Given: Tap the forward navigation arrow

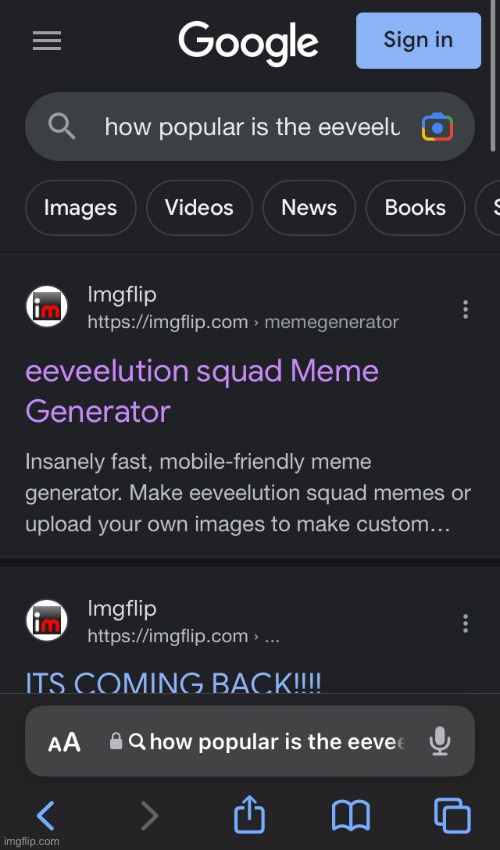Looking at the screenshot, I should (x=149, y=815).
